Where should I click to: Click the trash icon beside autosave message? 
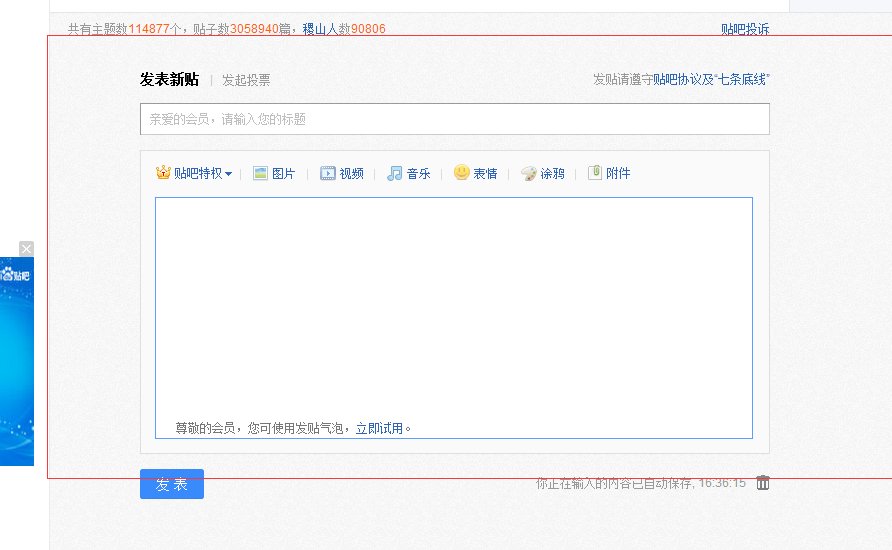(763, 483)
